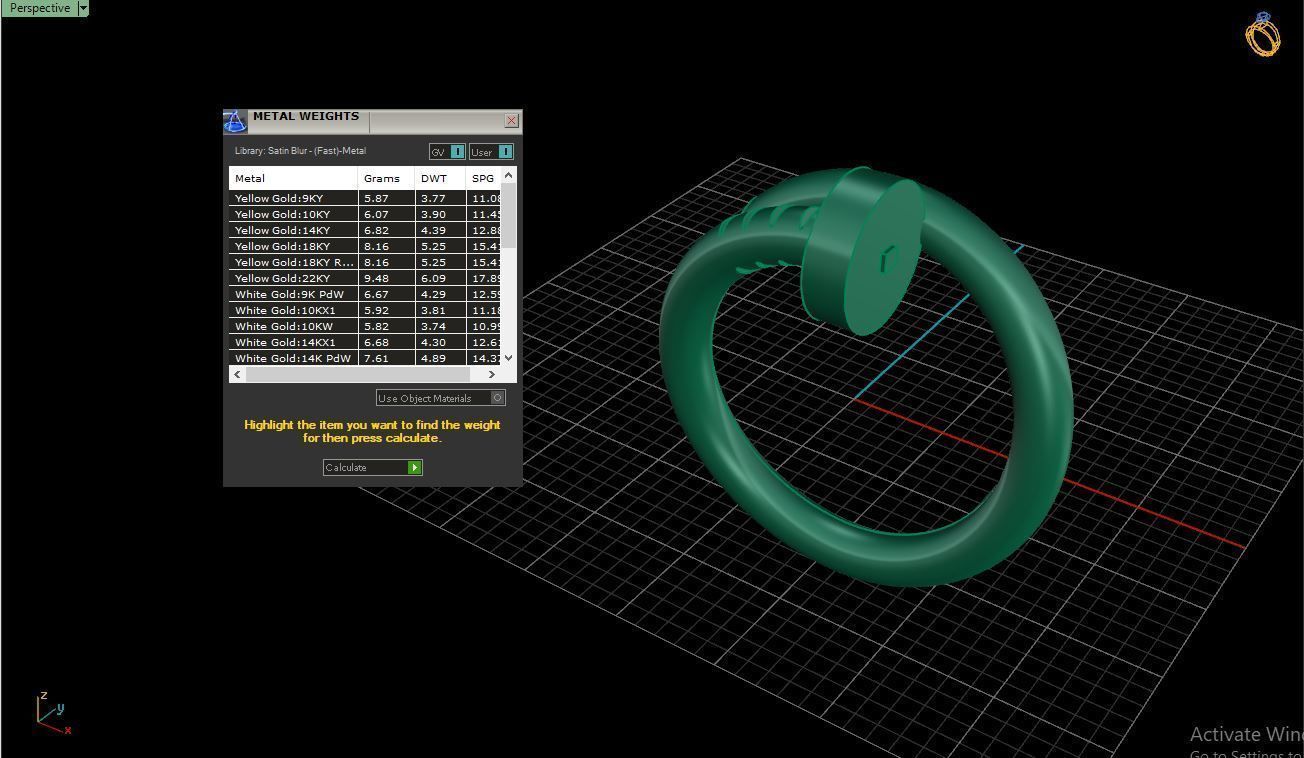
Task: Sort by the Grams column header
Action: (386, 178)
